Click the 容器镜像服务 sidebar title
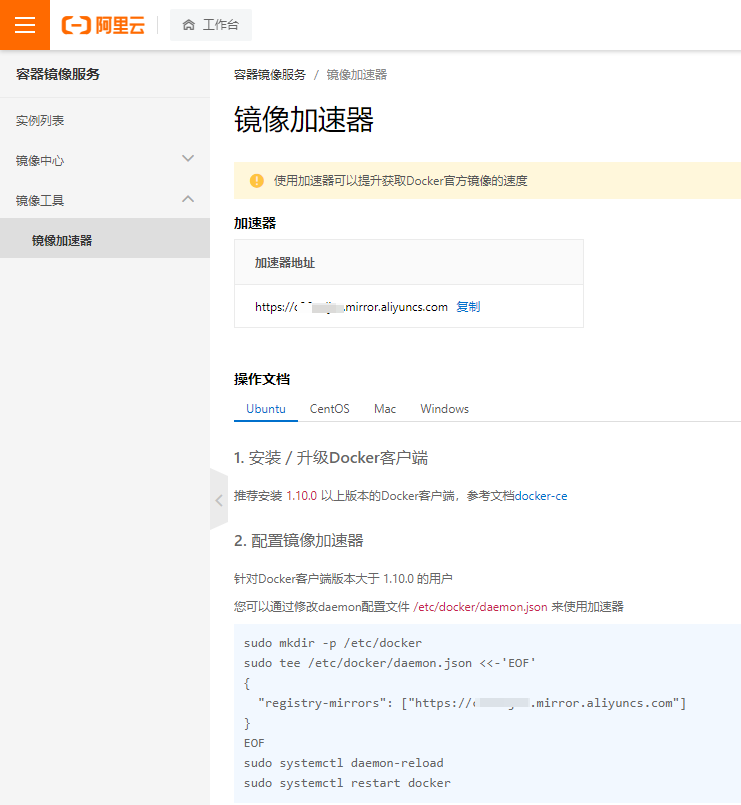This screenshot has width=741, height=805. coord(58,74)
